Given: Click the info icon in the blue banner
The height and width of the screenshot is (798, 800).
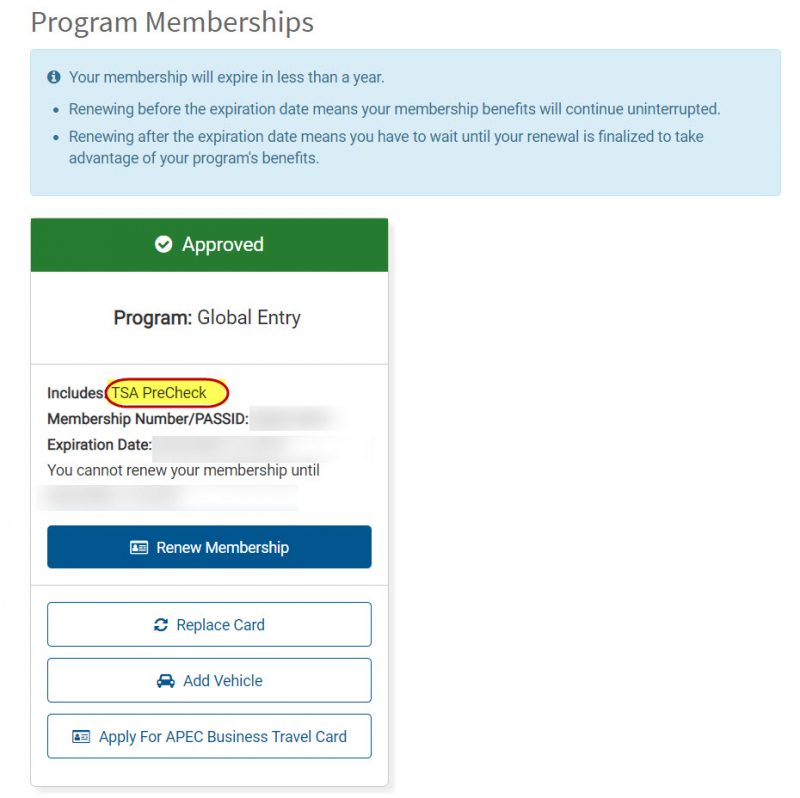Looking at the screenshot, I should pyautogui.click(x=52, y=76).
